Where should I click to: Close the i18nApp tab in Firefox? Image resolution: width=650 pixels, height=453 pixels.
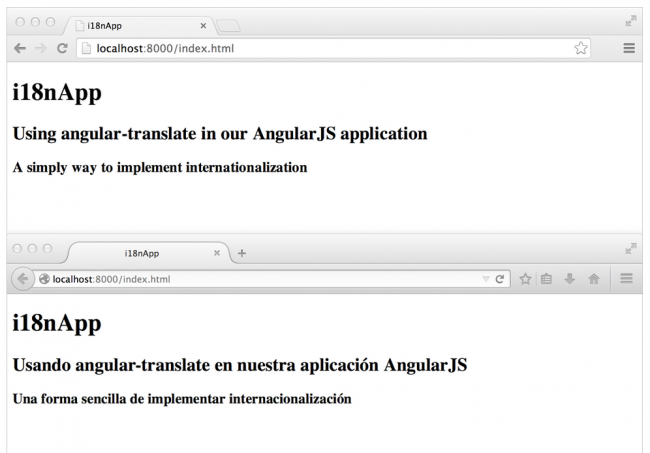pos(217,253)
